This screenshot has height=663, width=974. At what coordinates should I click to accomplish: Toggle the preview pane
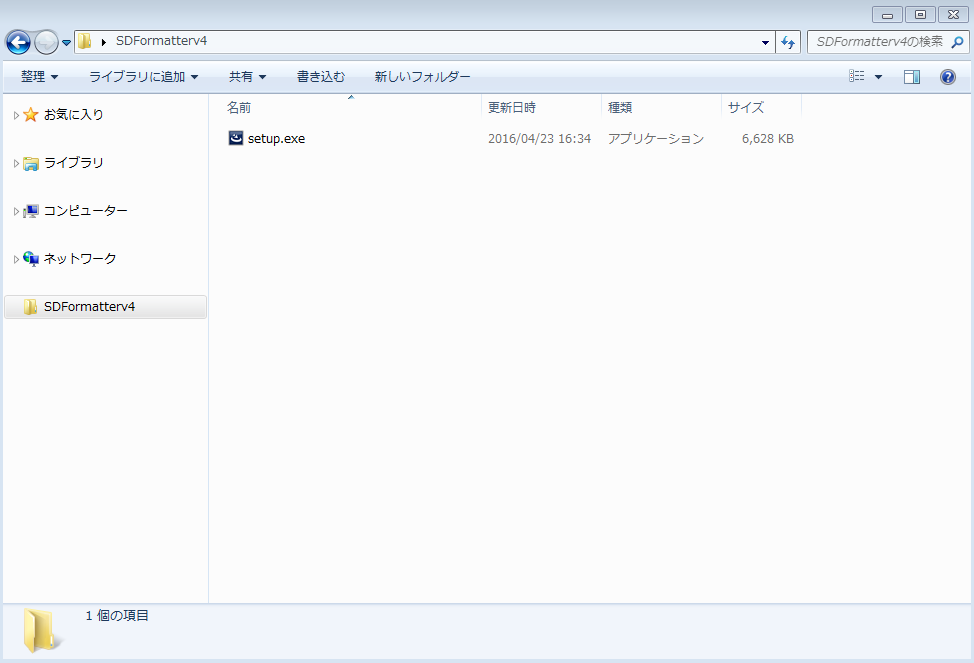point(912,76)
